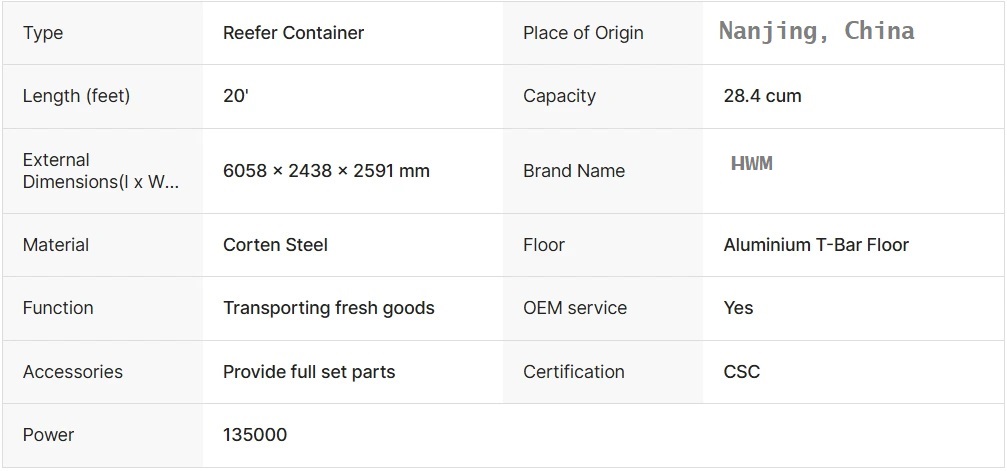
Task: Click the "Yes" OEM service value
Action: pos(738,308)
